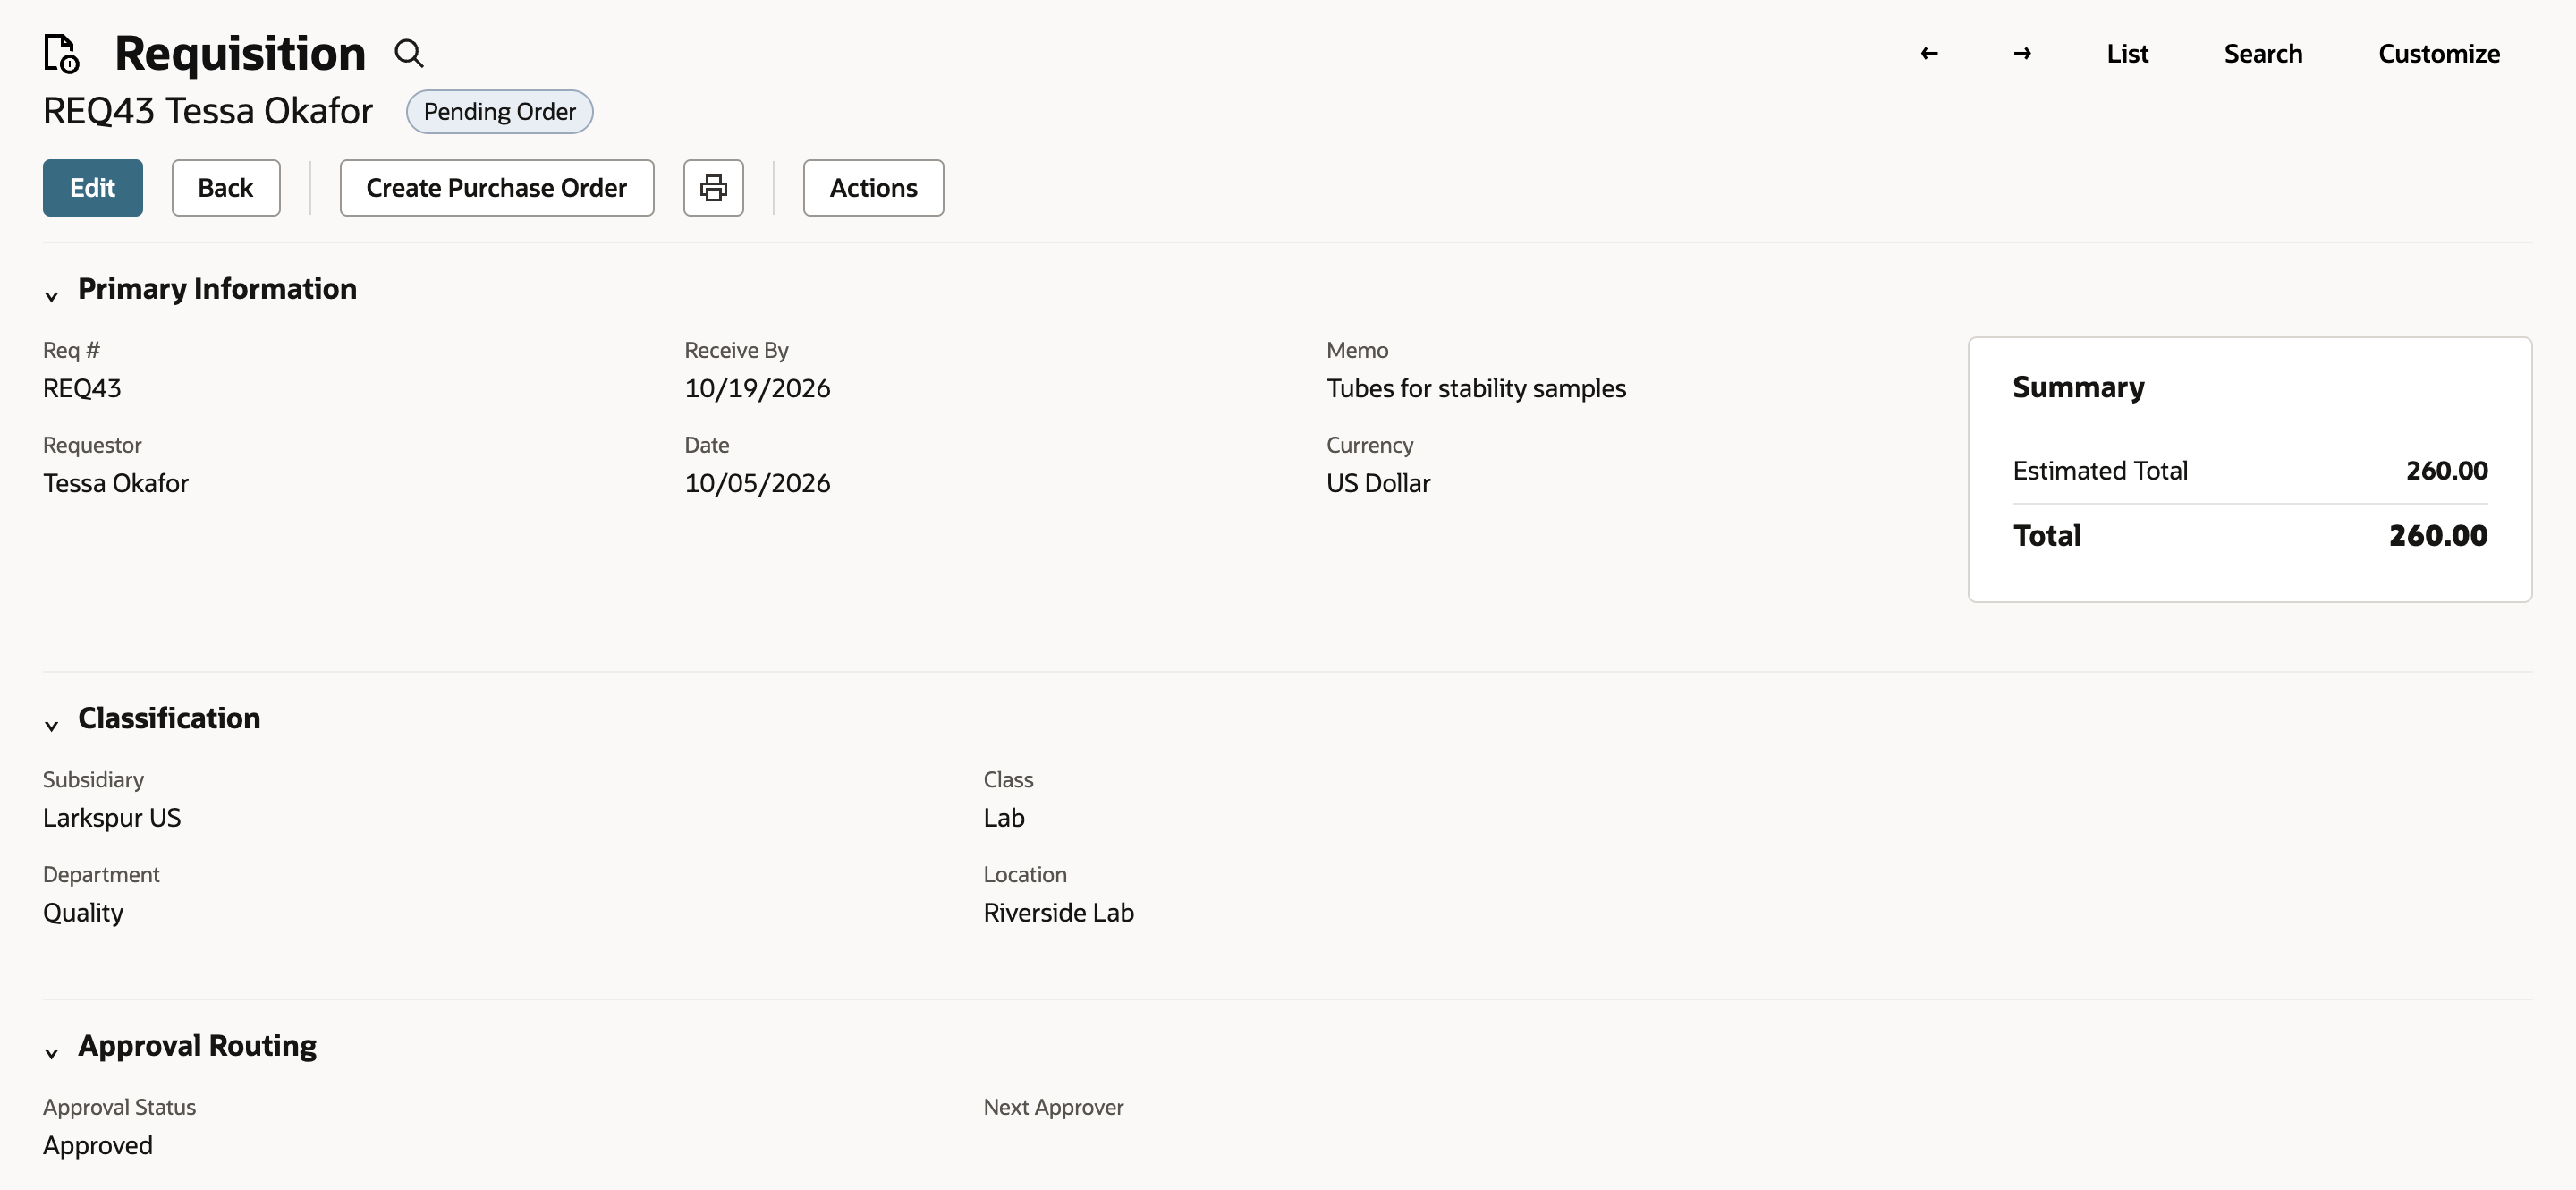
Task: Collapse the Approval Routing section
Action: coord(51,1052)
